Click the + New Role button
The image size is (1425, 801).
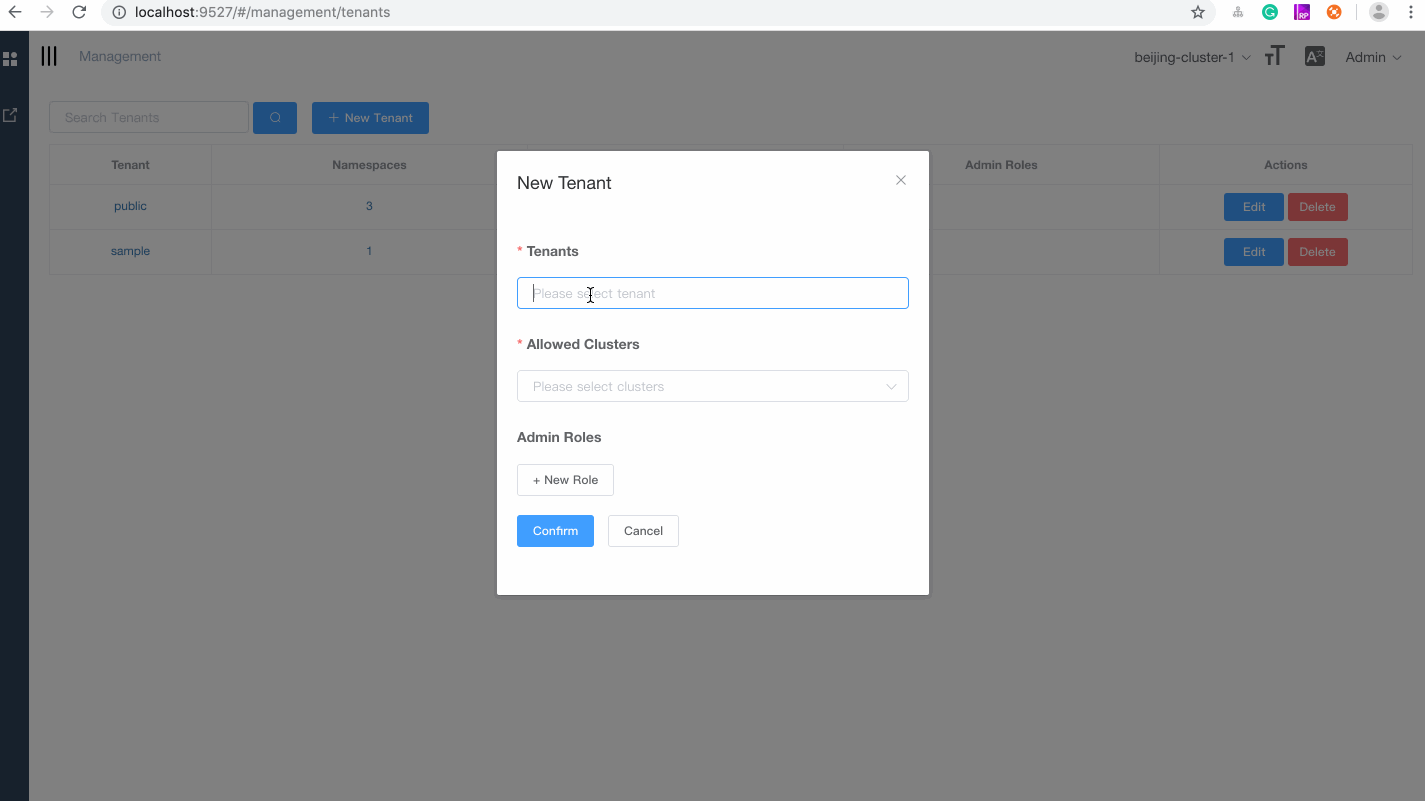coord(565,480)
